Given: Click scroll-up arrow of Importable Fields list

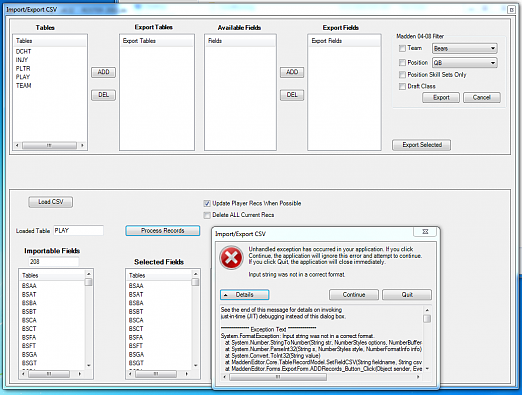Looking at the screenshot, I should [x=89, y=274].
